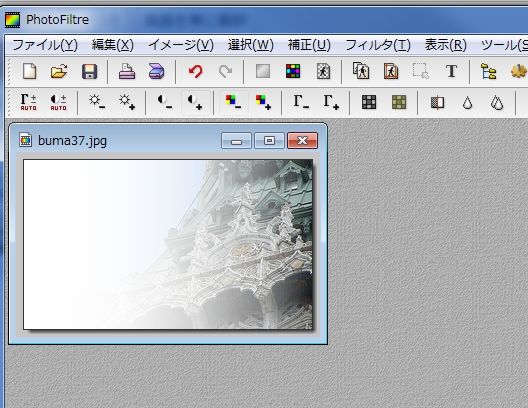Screen dimensions: 528x408
Task: Click the dark grid filter icon
Action: coord(369,102)
